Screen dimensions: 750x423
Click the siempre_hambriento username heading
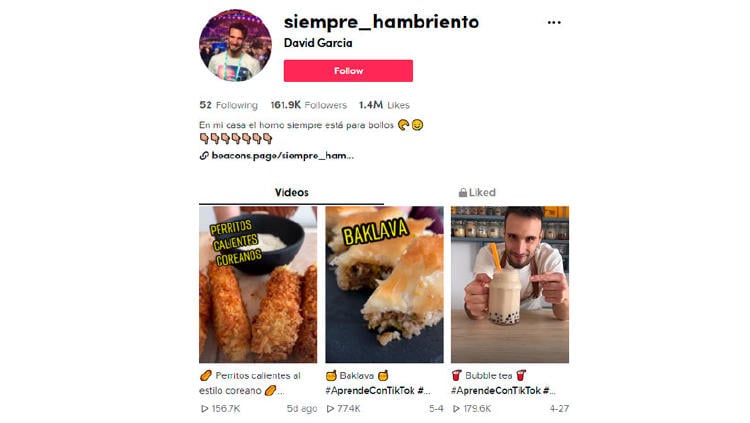(x=381, y=22)
